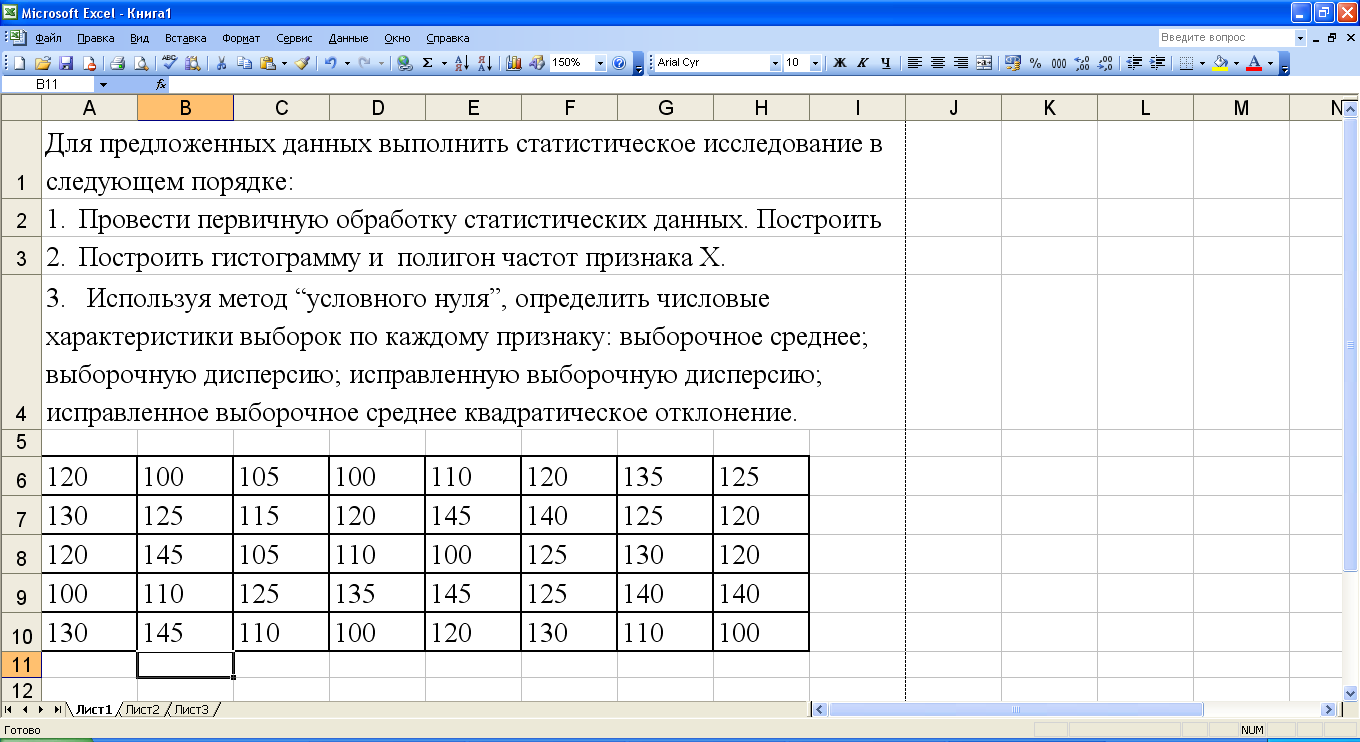Open the Undo history dropdown arrow

347,63
